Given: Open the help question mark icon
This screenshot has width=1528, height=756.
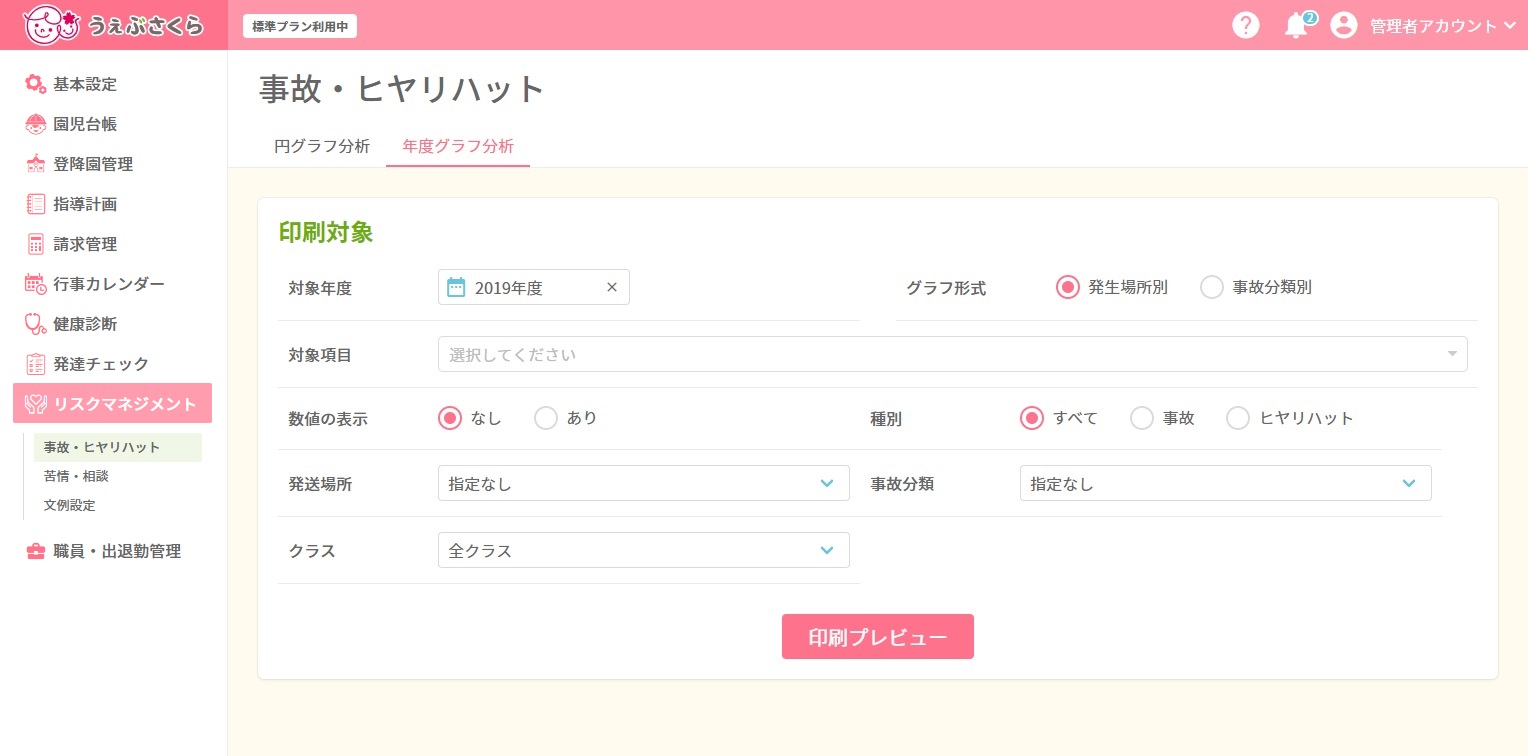Looking at the screenshot, I should (1245, 25).
